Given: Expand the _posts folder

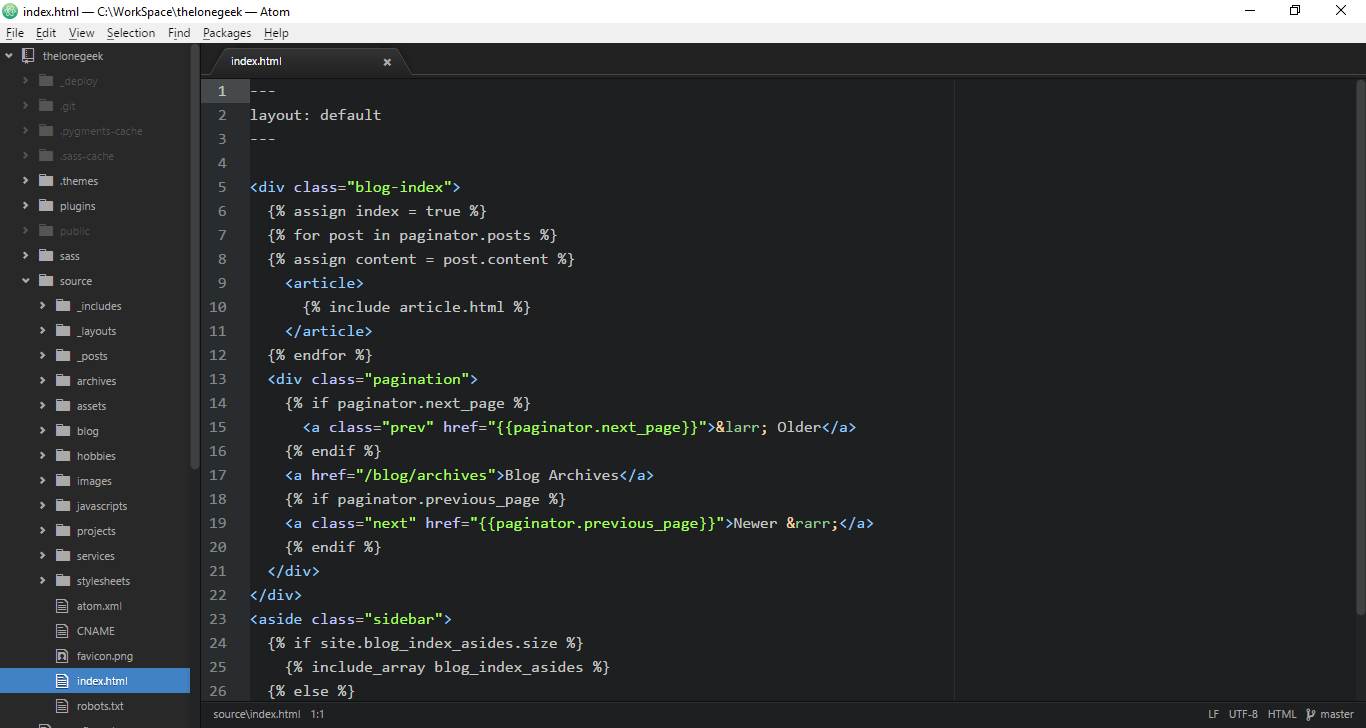Looking at the screenshot, I should [x=44, y=355].
